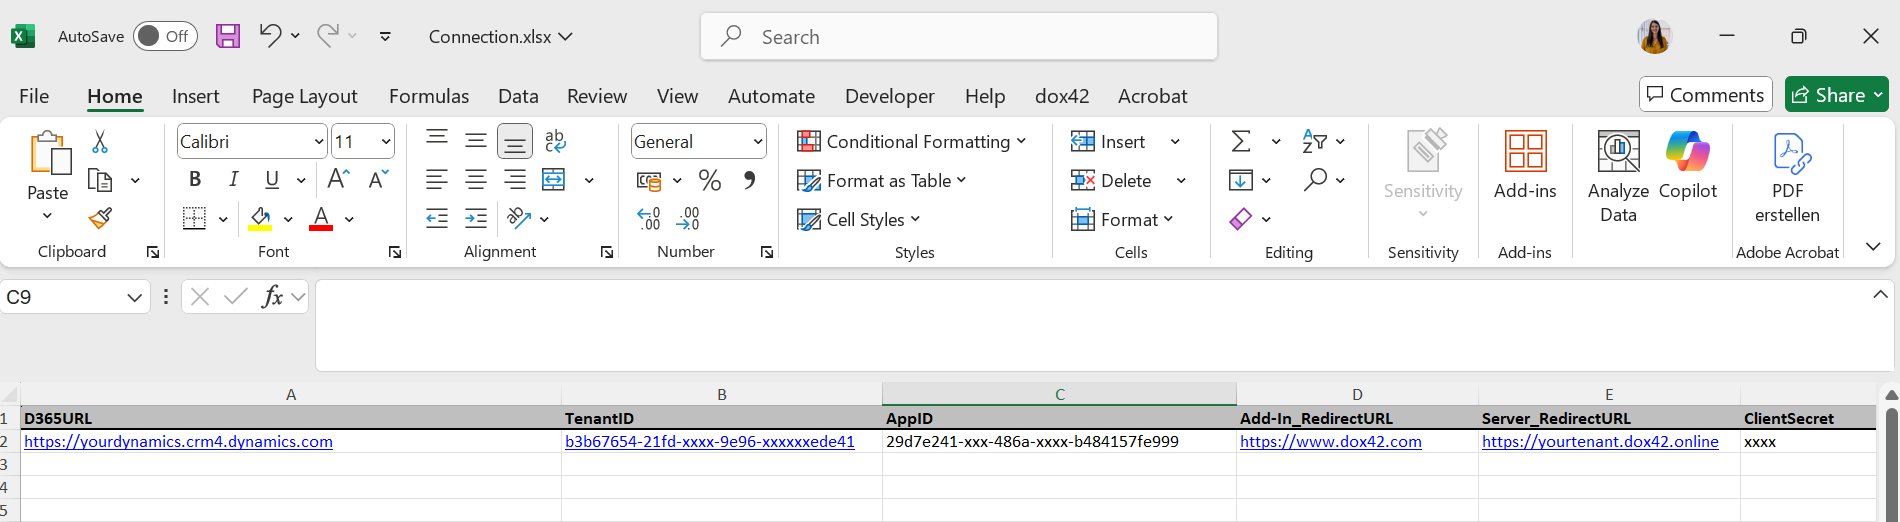Open the Calibri font name dropdown

coord(319,142)
